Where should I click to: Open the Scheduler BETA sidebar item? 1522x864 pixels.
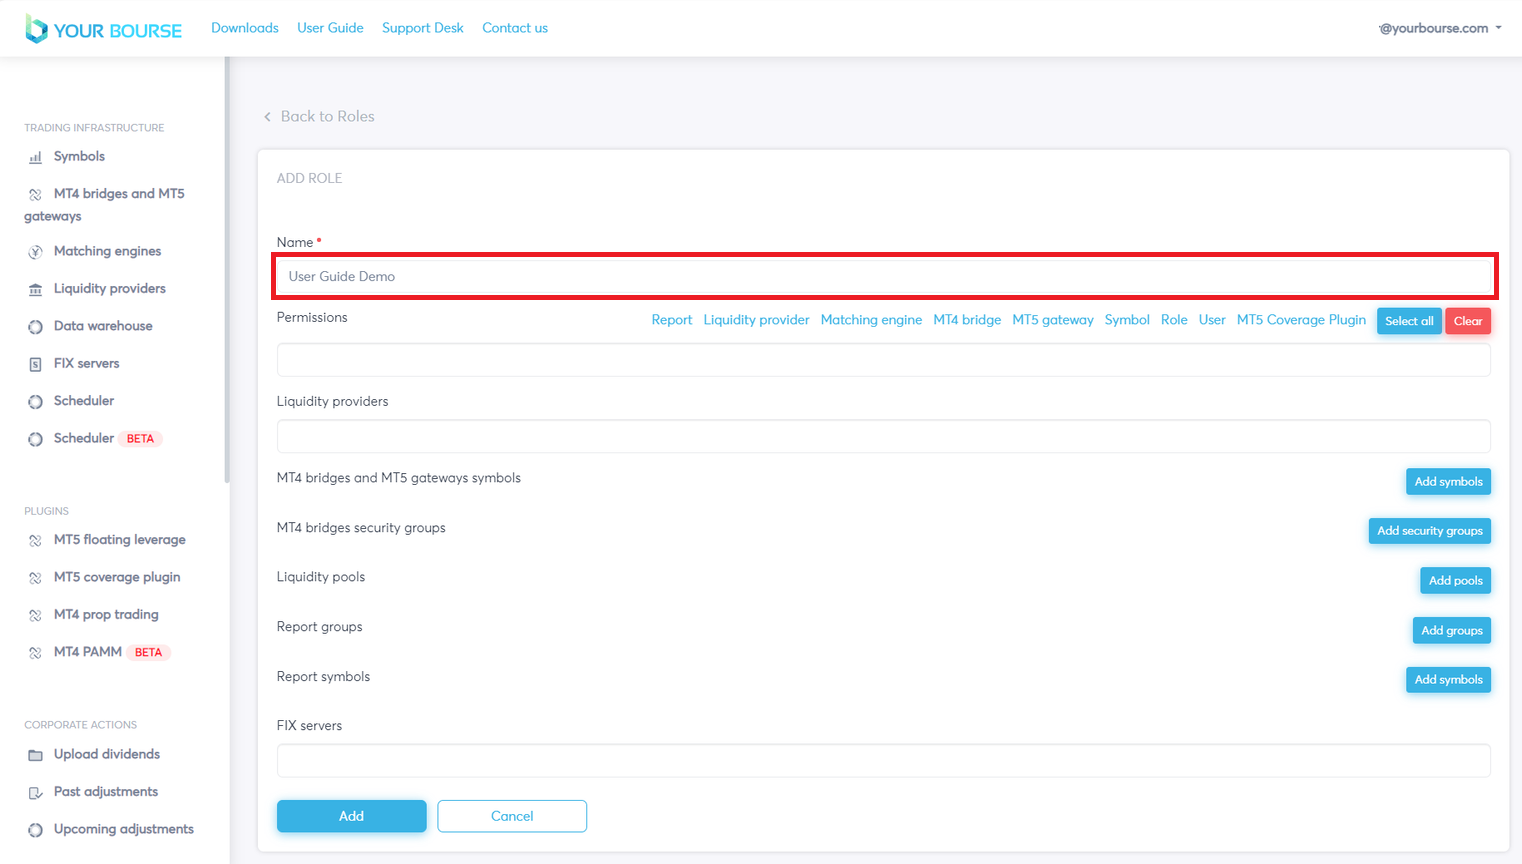[108, 438]
